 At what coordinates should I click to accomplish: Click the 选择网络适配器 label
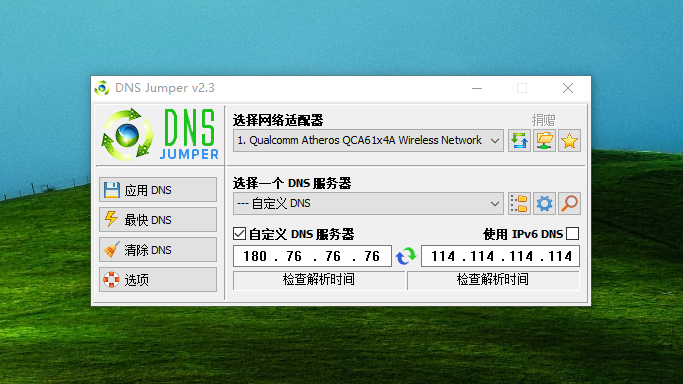pyautogui.click(x=278, y=120)
